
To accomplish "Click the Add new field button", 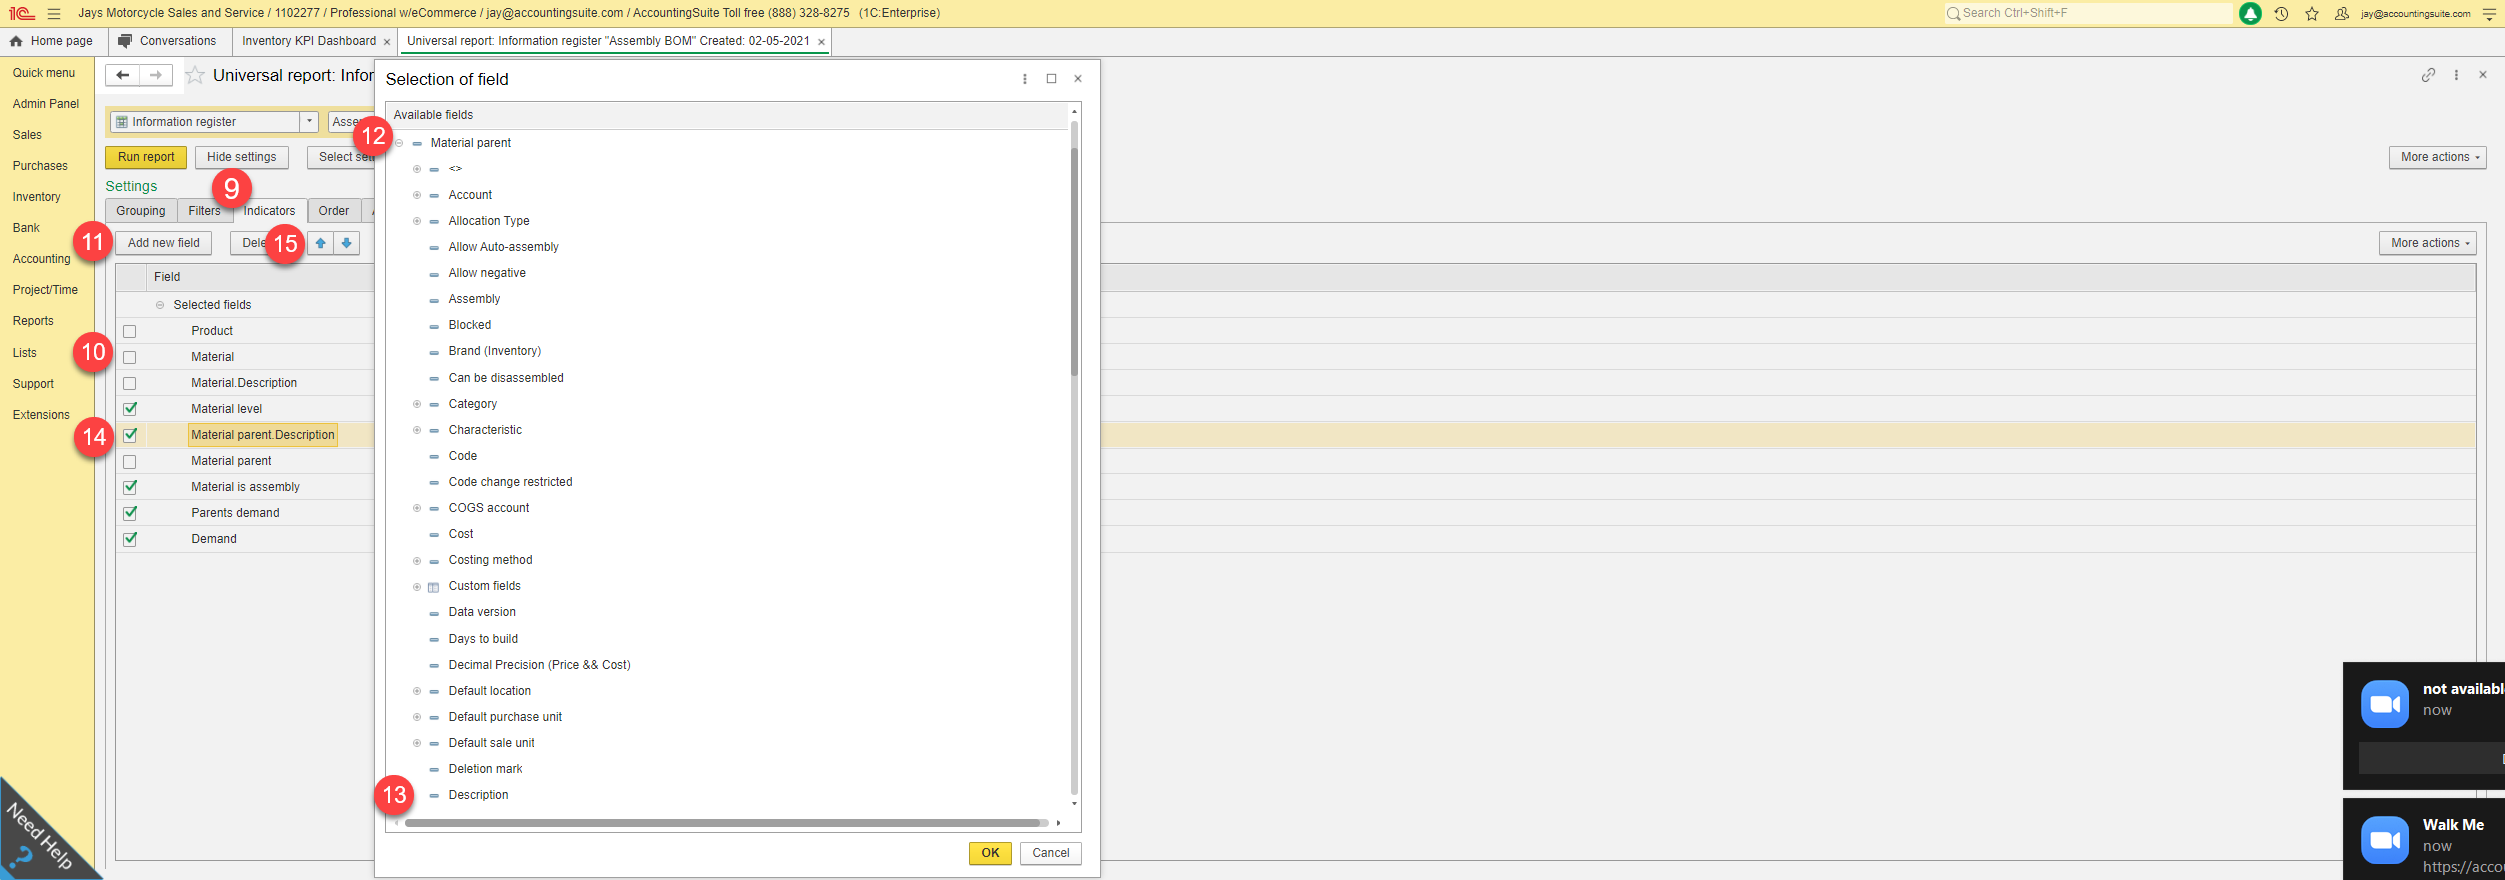I will point(164,243).
